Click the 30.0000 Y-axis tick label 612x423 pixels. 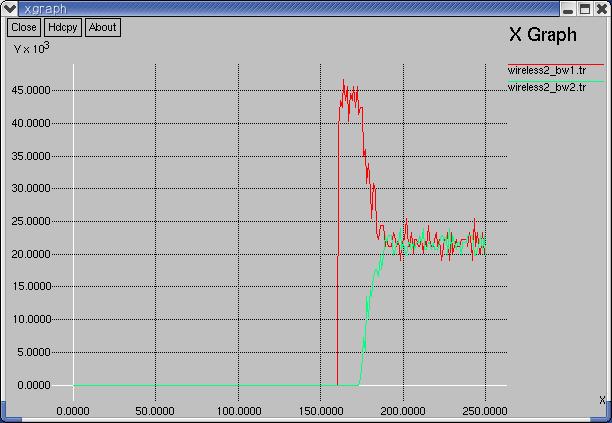click(x=31, y=188)
